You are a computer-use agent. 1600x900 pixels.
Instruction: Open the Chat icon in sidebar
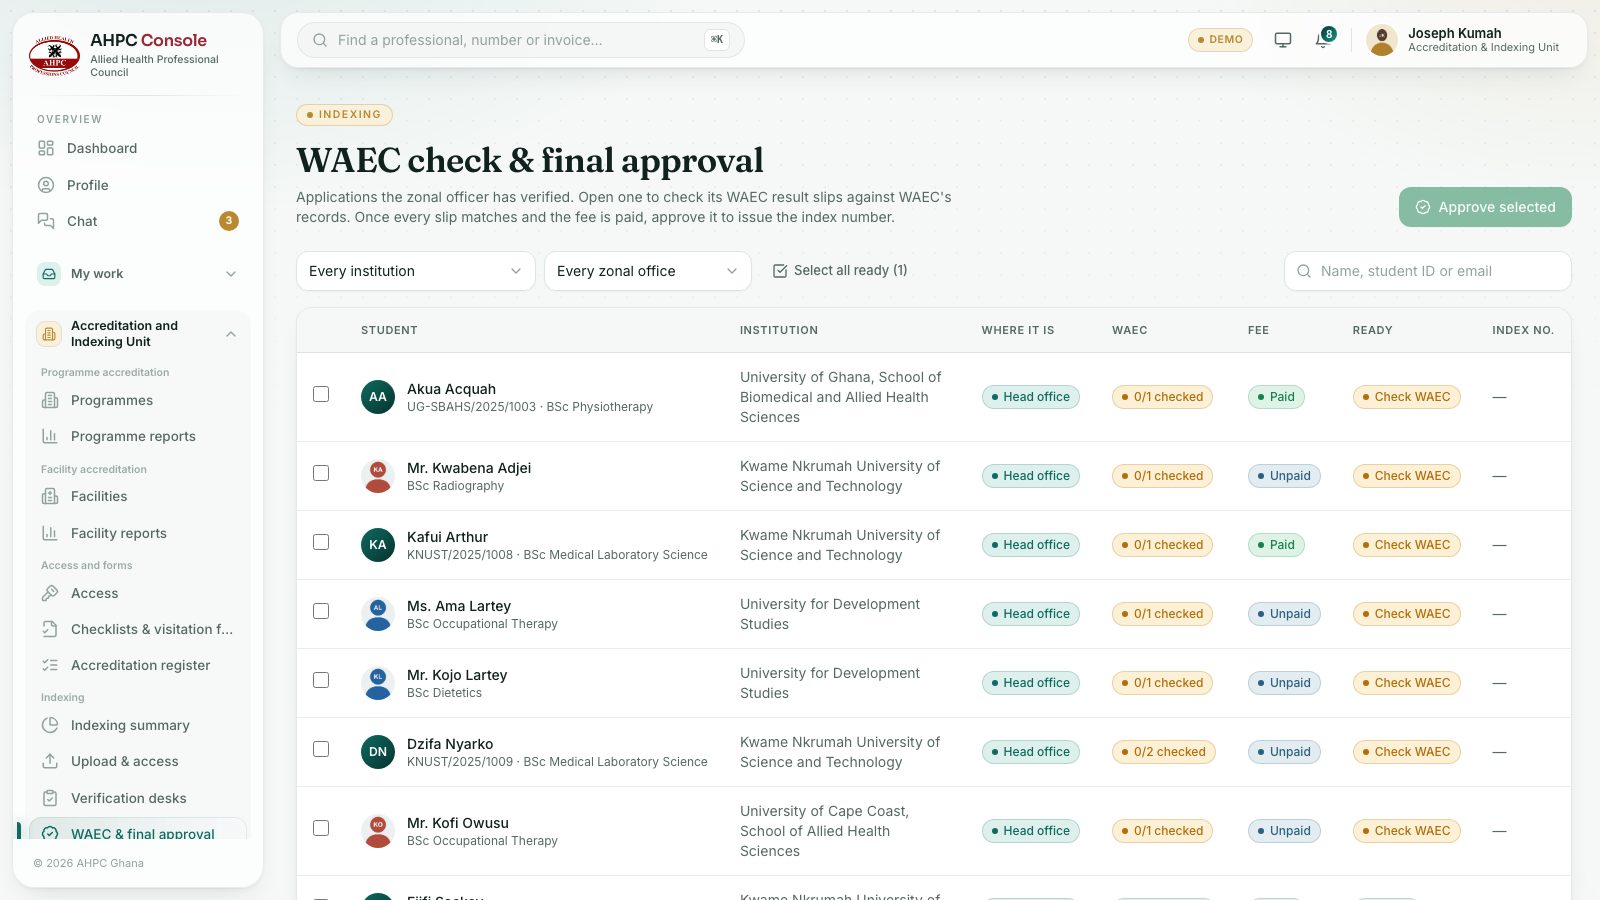(46, 221)
